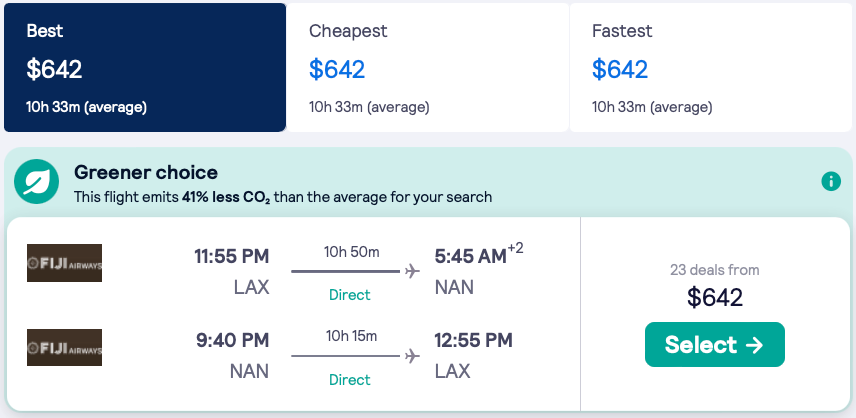Screen dimensions: 856x418
Task: Click the 11:55 PM LAX departure time
Action: coord(232,257)
